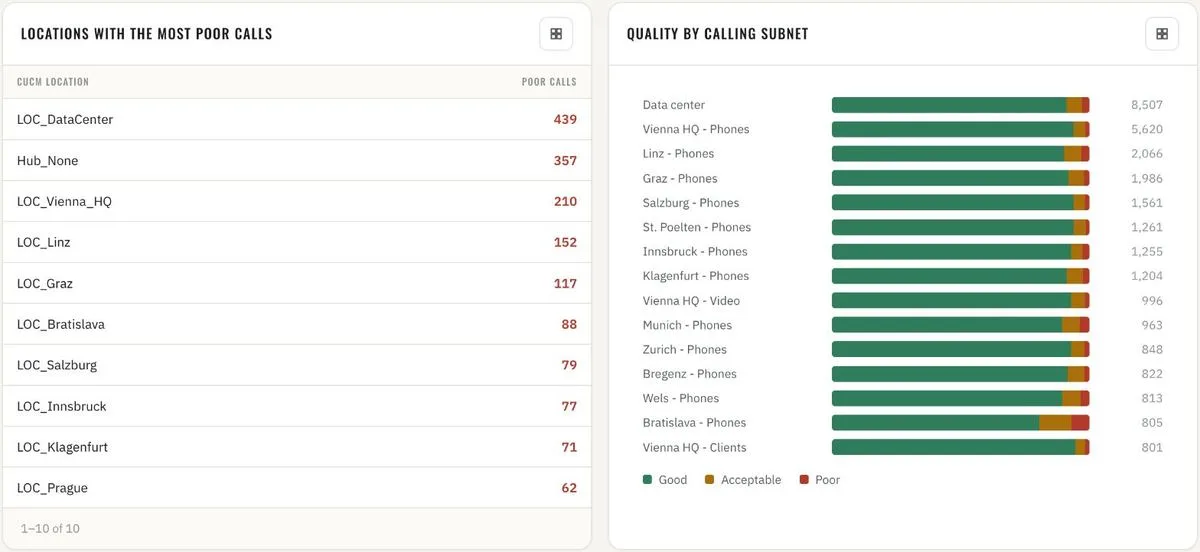Screen dimensions: 1200x552
Task: Toggle the Good legend entry
Action: coord(665,480)
